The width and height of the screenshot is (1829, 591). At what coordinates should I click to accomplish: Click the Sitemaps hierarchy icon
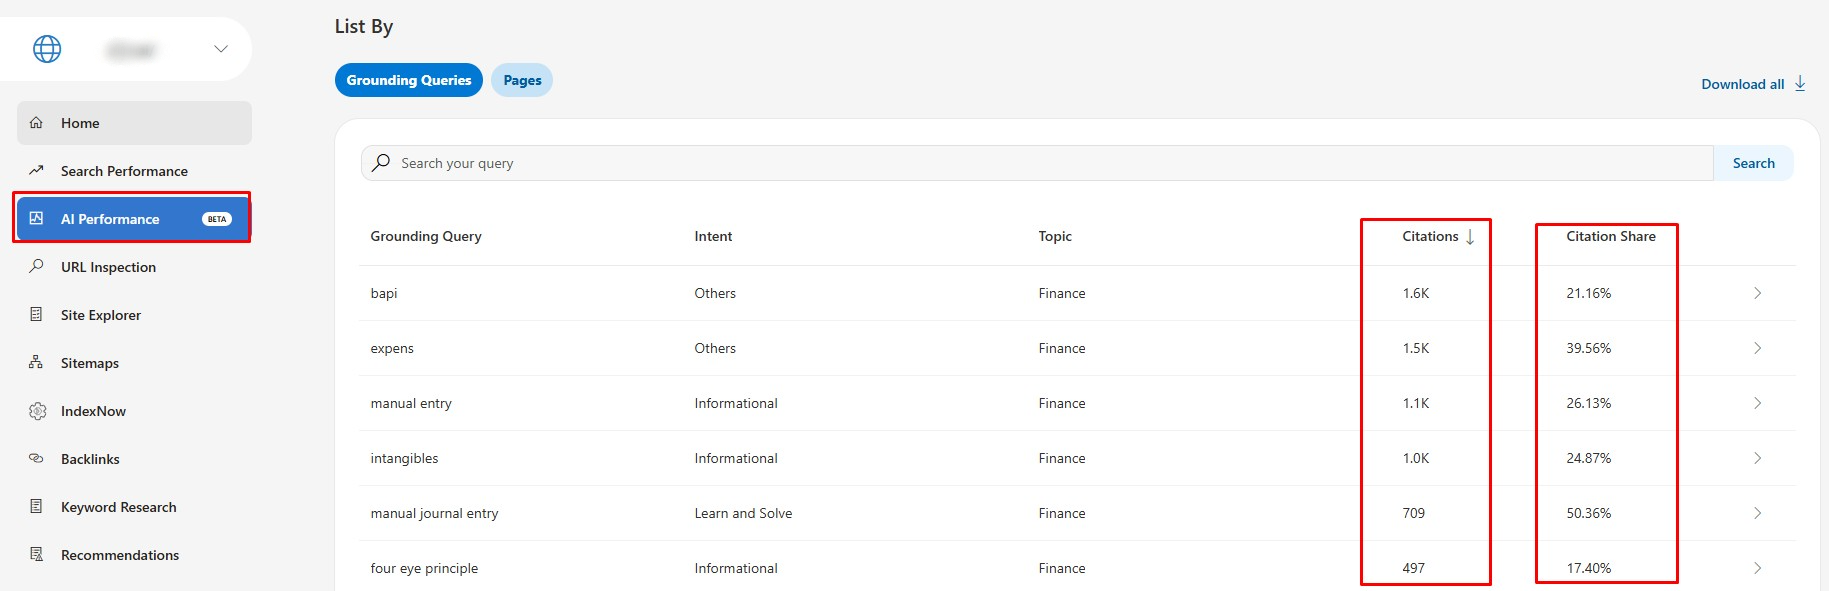pos(36,363)
